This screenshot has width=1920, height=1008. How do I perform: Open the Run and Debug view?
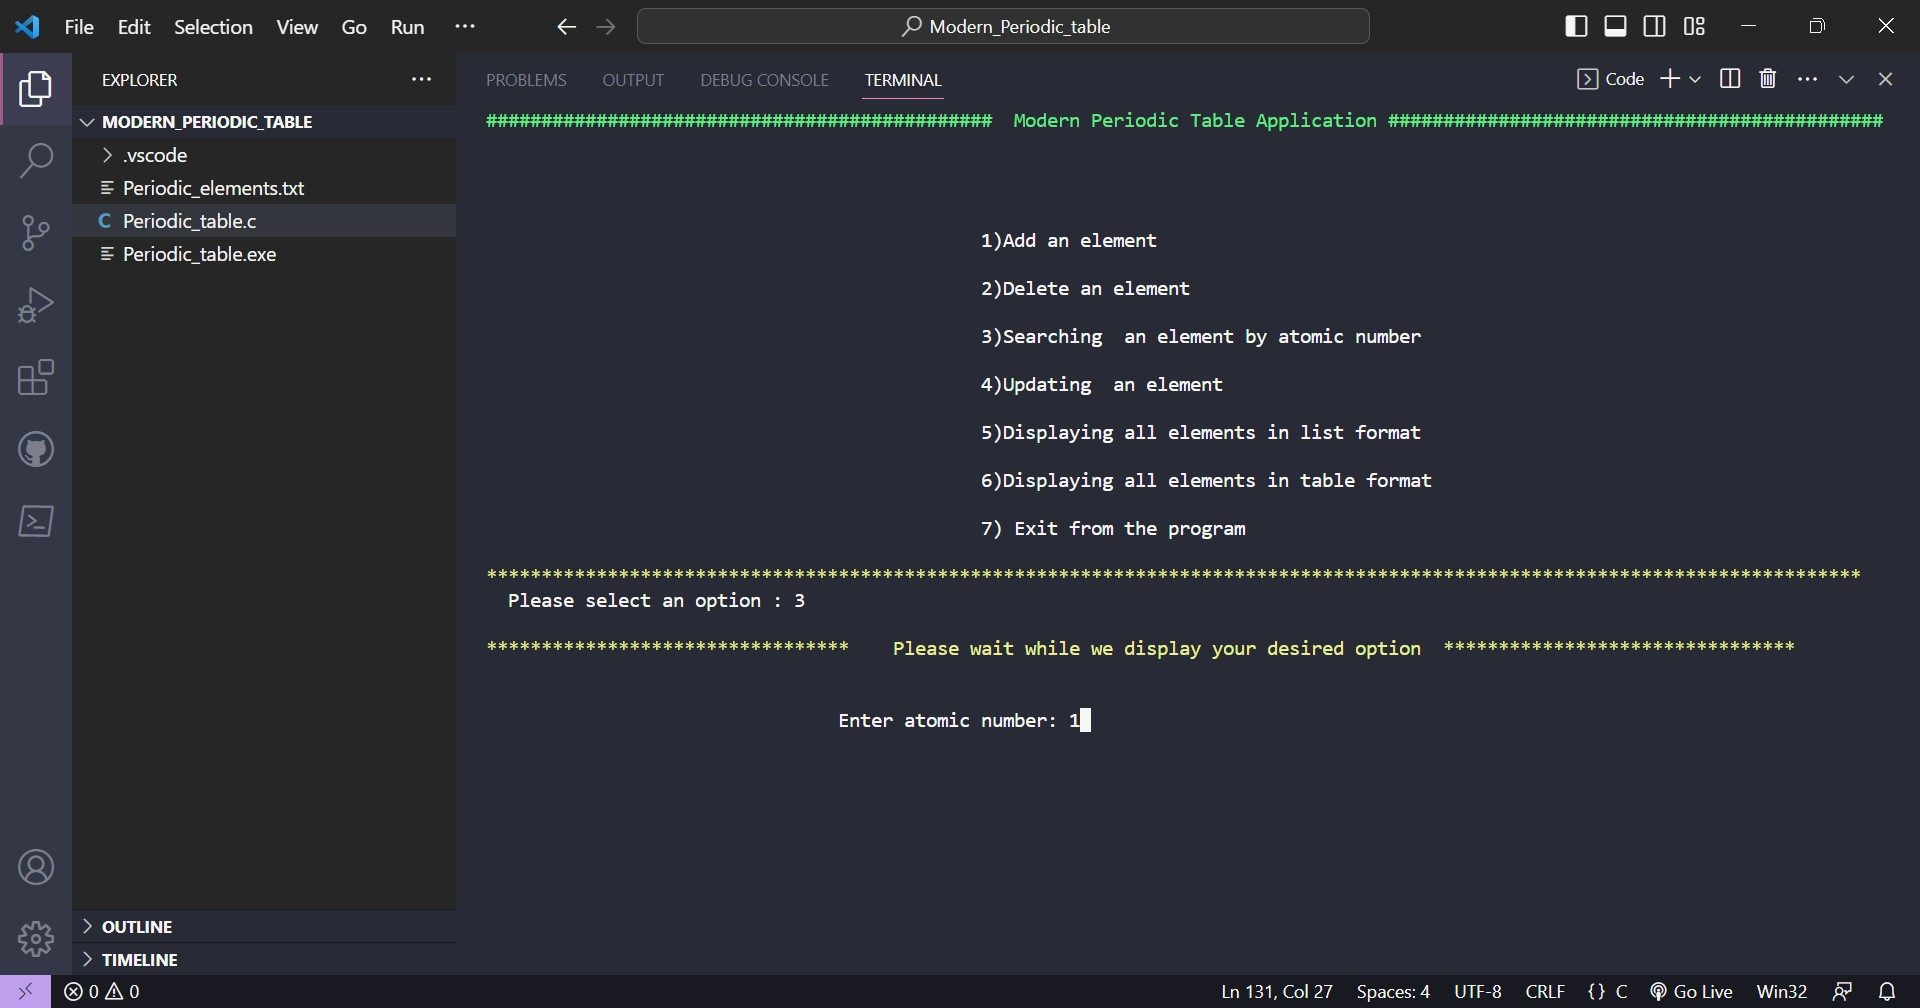(x=35, y=304)
